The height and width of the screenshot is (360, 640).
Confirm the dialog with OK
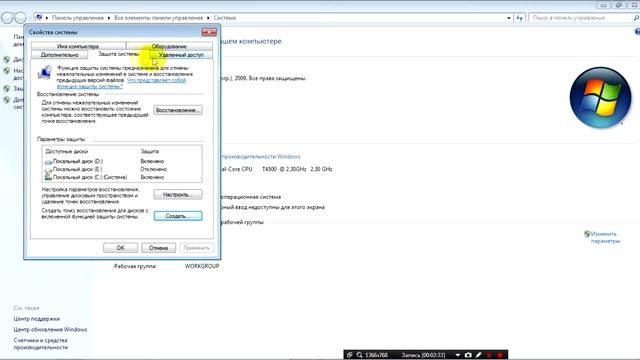(120, 248)
